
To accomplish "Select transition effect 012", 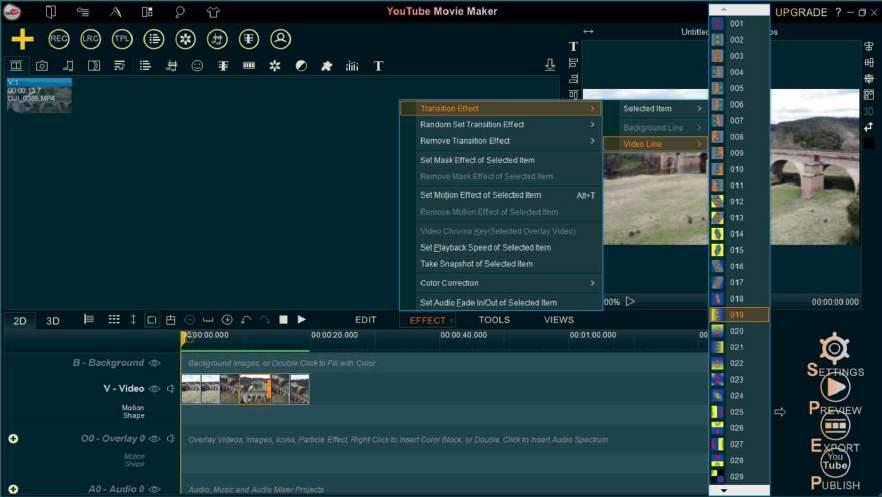I will pos(739,201).
